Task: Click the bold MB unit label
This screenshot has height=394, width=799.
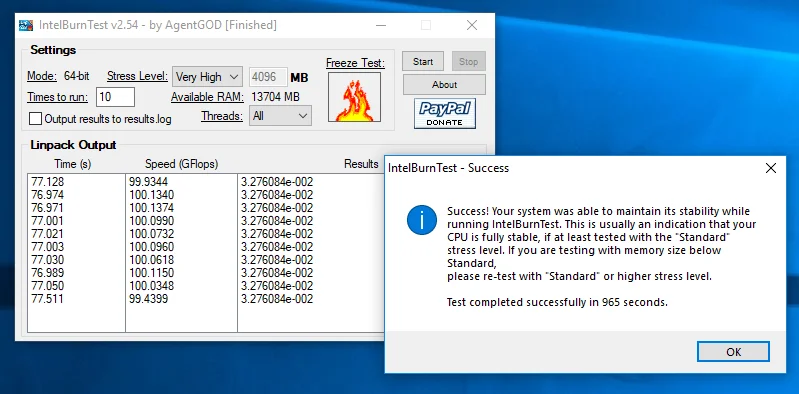Action: click(300, 77)
